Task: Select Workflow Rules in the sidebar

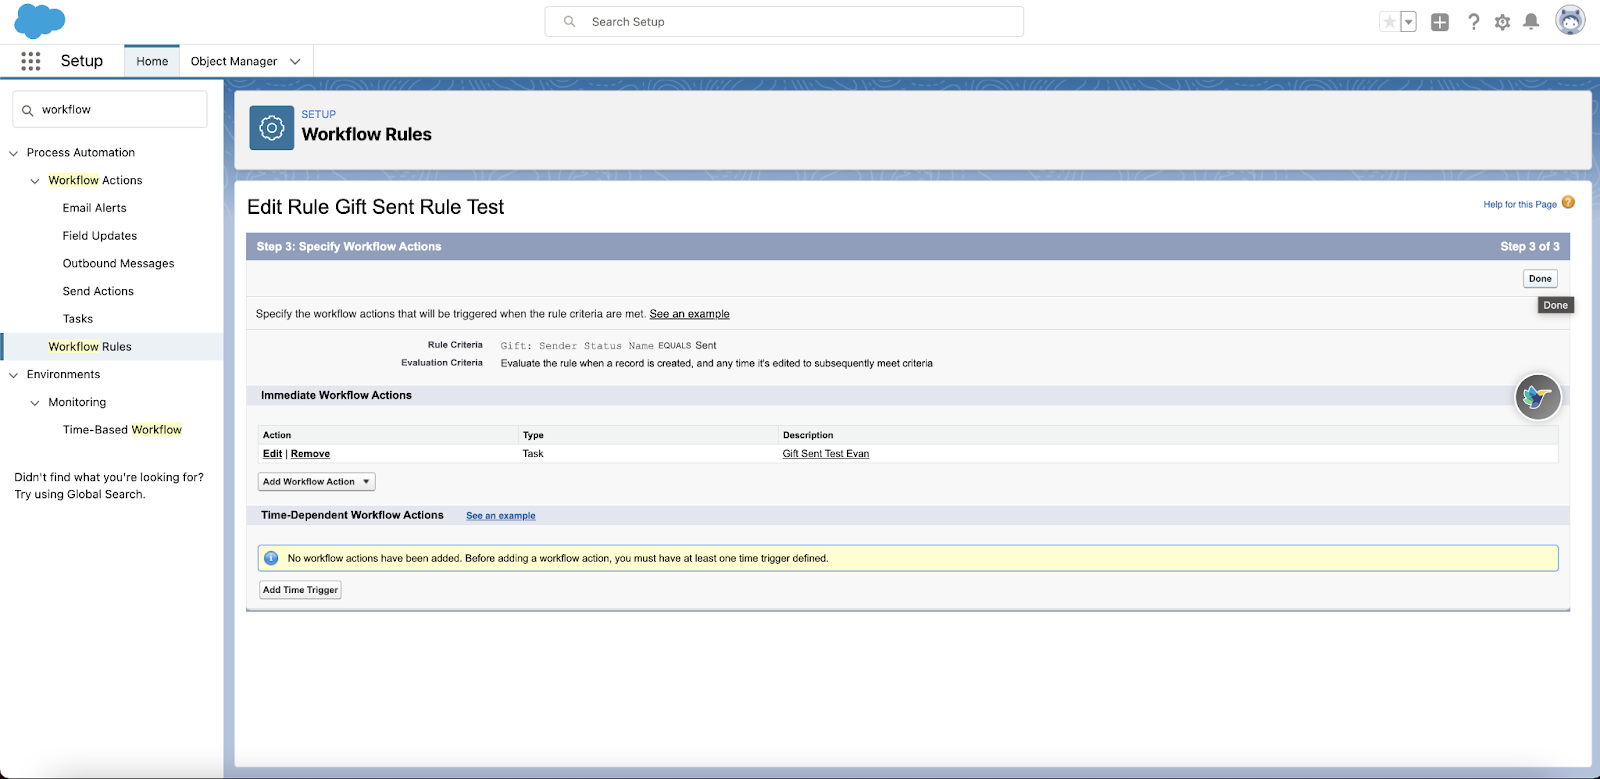Action: tap(90, 347)
